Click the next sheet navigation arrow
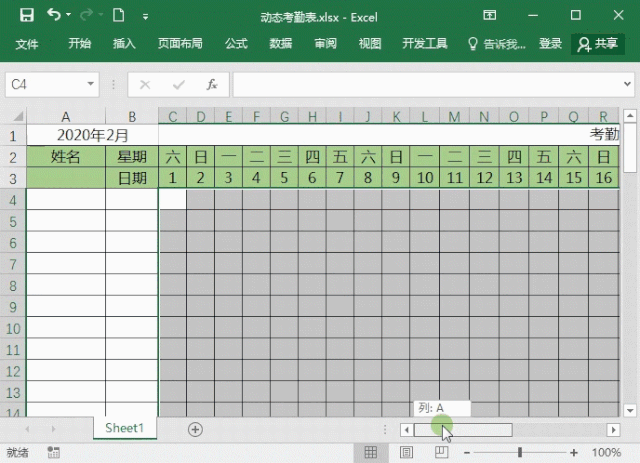Image resolution: width=640 pixels, height=463 pixels. [x=53, y=429]
